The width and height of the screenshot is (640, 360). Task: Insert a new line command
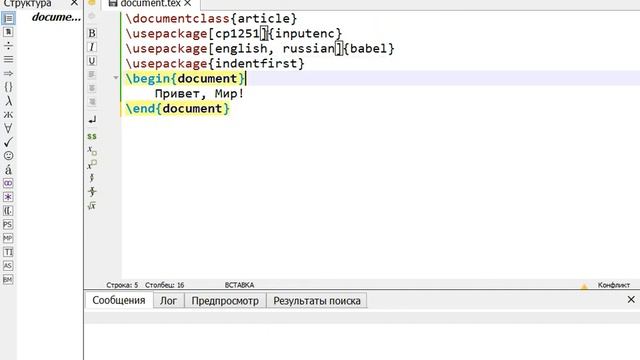coord(92,120)
